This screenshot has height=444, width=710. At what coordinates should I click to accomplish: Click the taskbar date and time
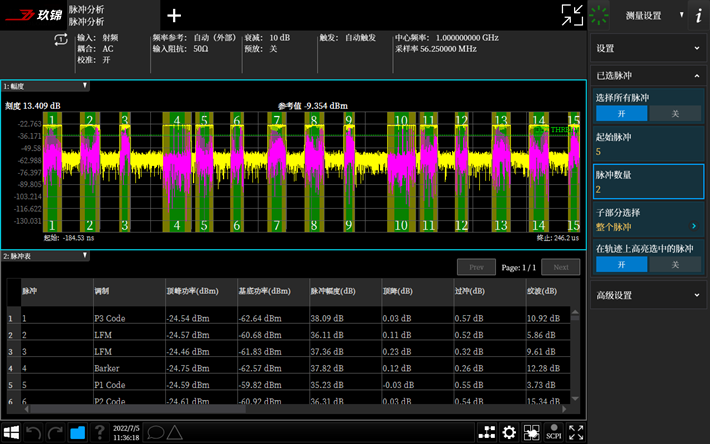pyautogui.click(x=126, y=433)
